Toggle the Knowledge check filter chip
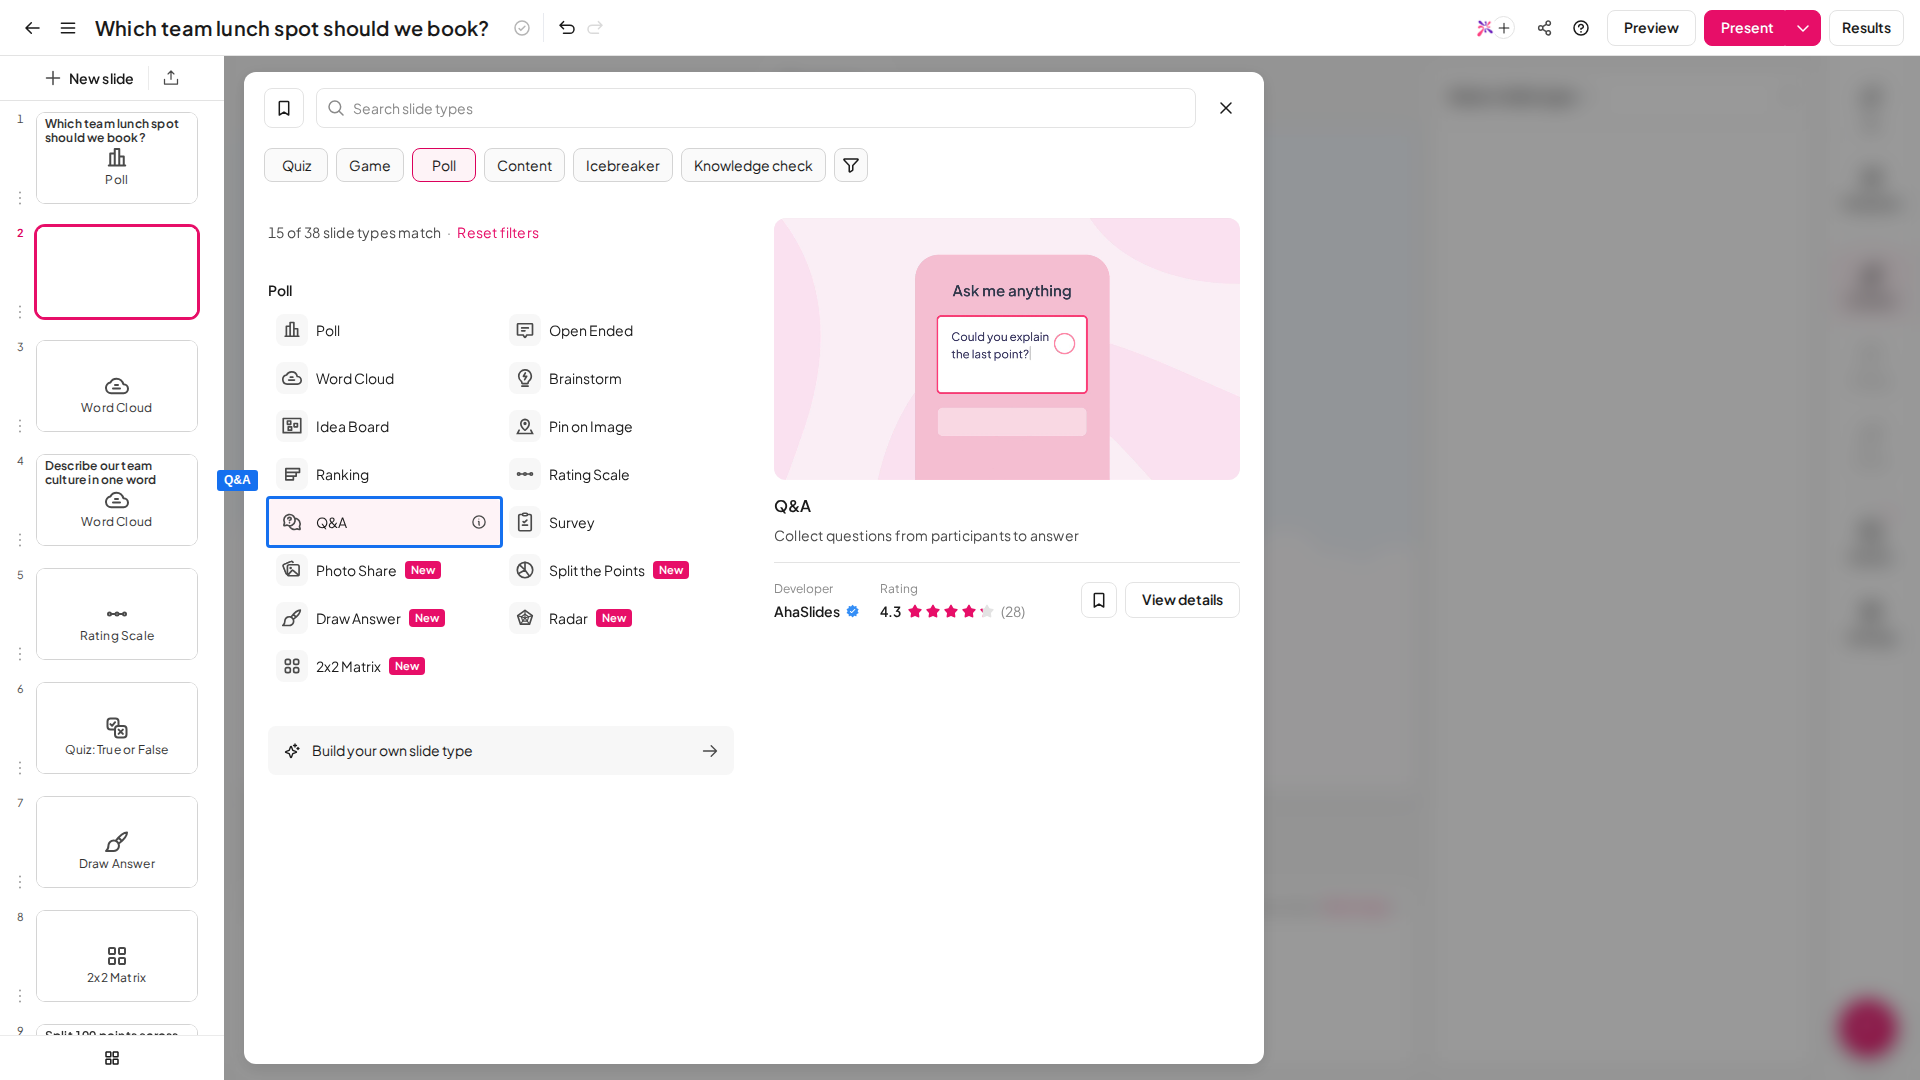 [753, 165]
